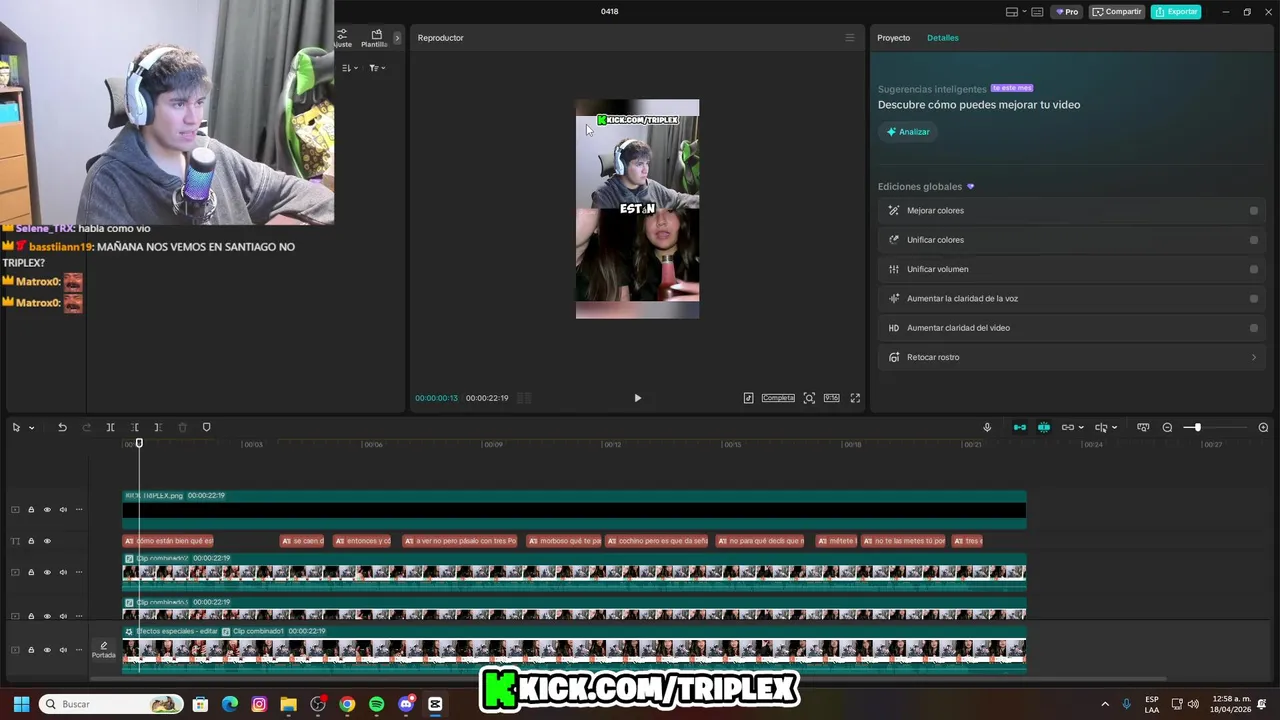This screenshot has width=1280, height=720.
Task: Expand Retocar rostro options
Action: tap(1254, 357)
